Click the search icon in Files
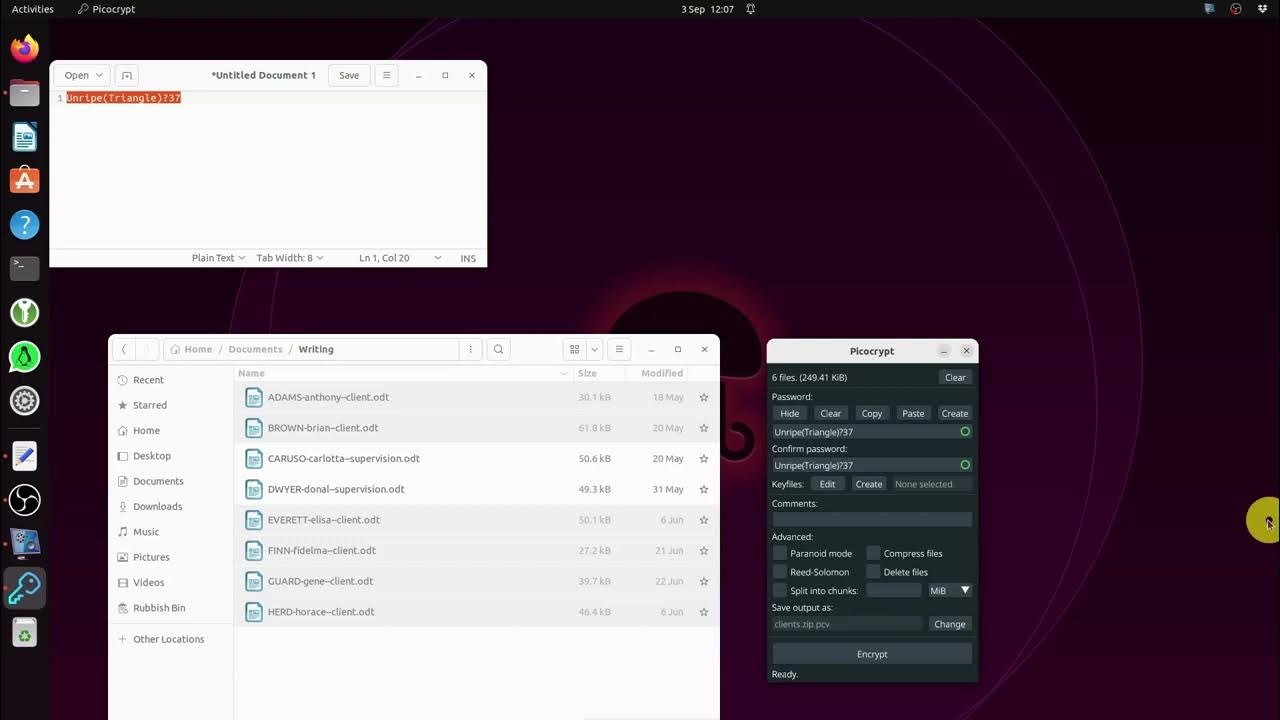Viewport: 1280px width, 720px height. click(498, 349)
